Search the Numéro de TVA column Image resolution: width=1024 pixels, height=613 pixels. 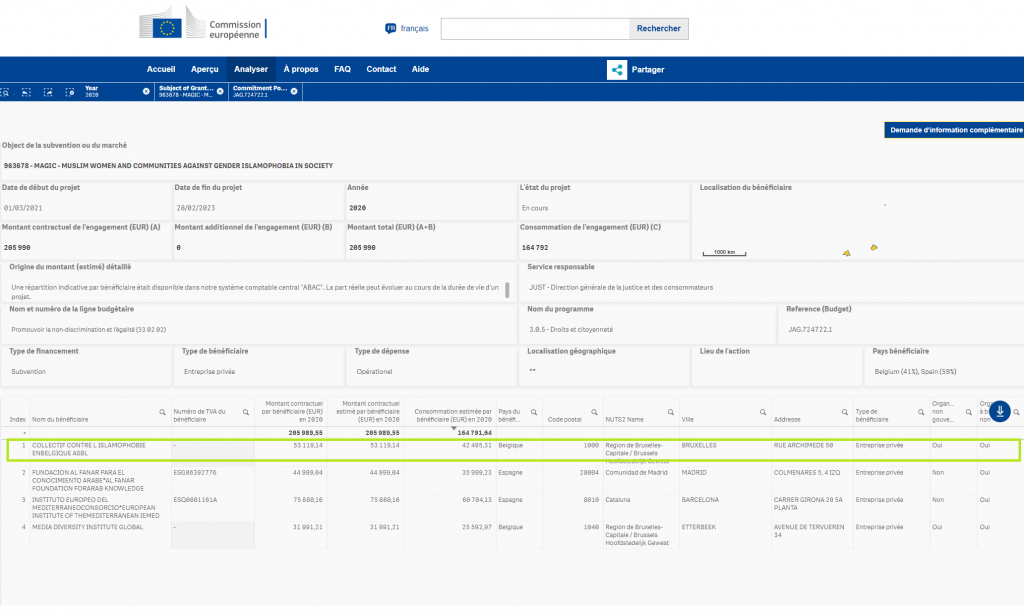pyautogui.click(x=246, y=413)
